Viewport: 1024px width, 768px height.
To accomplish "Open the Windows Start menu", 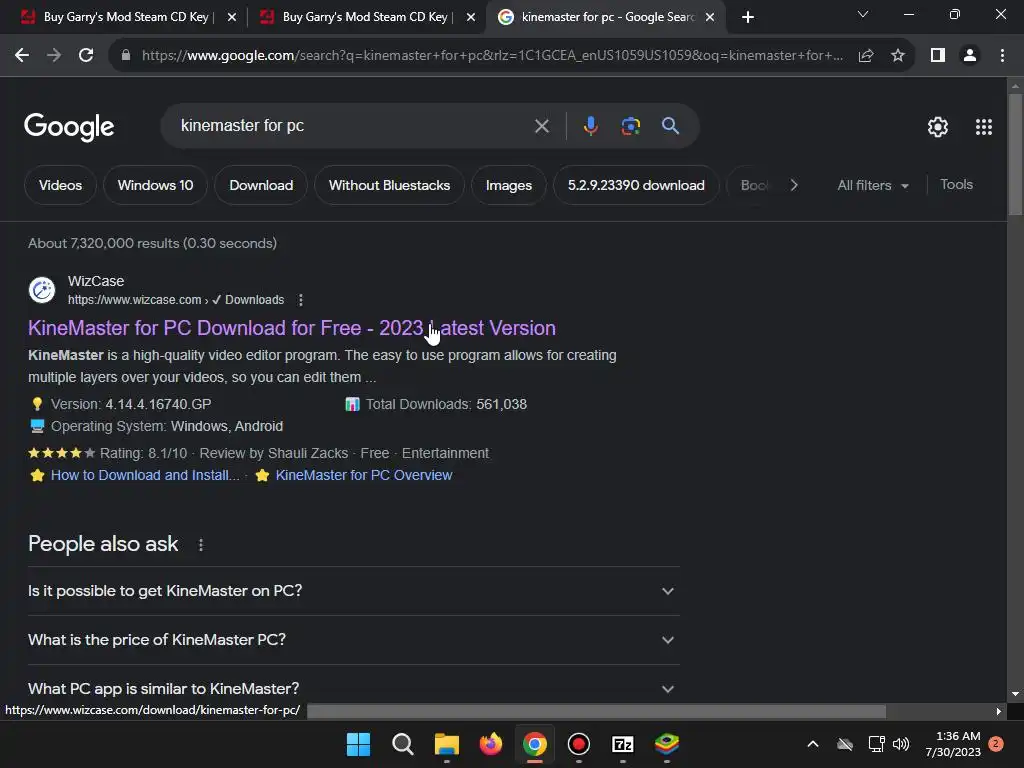I will pyautogui.click(x=359, y=744).
